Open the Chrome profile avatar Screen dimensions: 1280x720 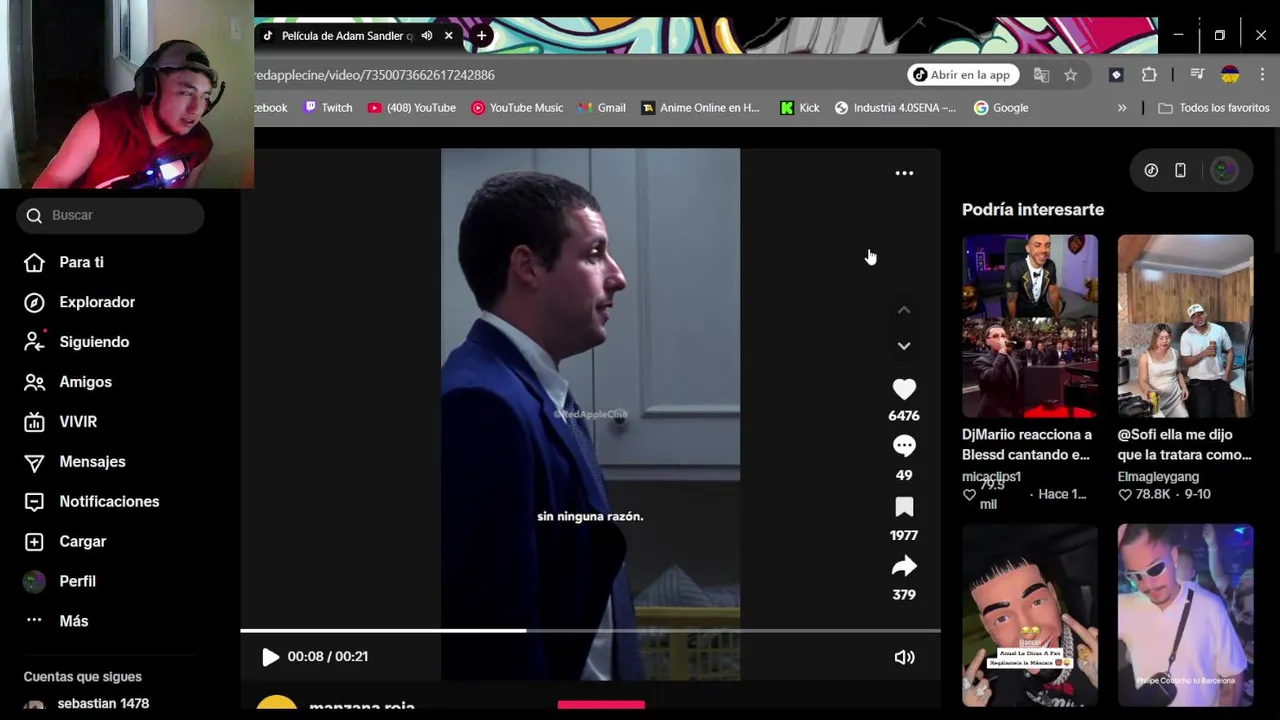tap(1230, 75)
